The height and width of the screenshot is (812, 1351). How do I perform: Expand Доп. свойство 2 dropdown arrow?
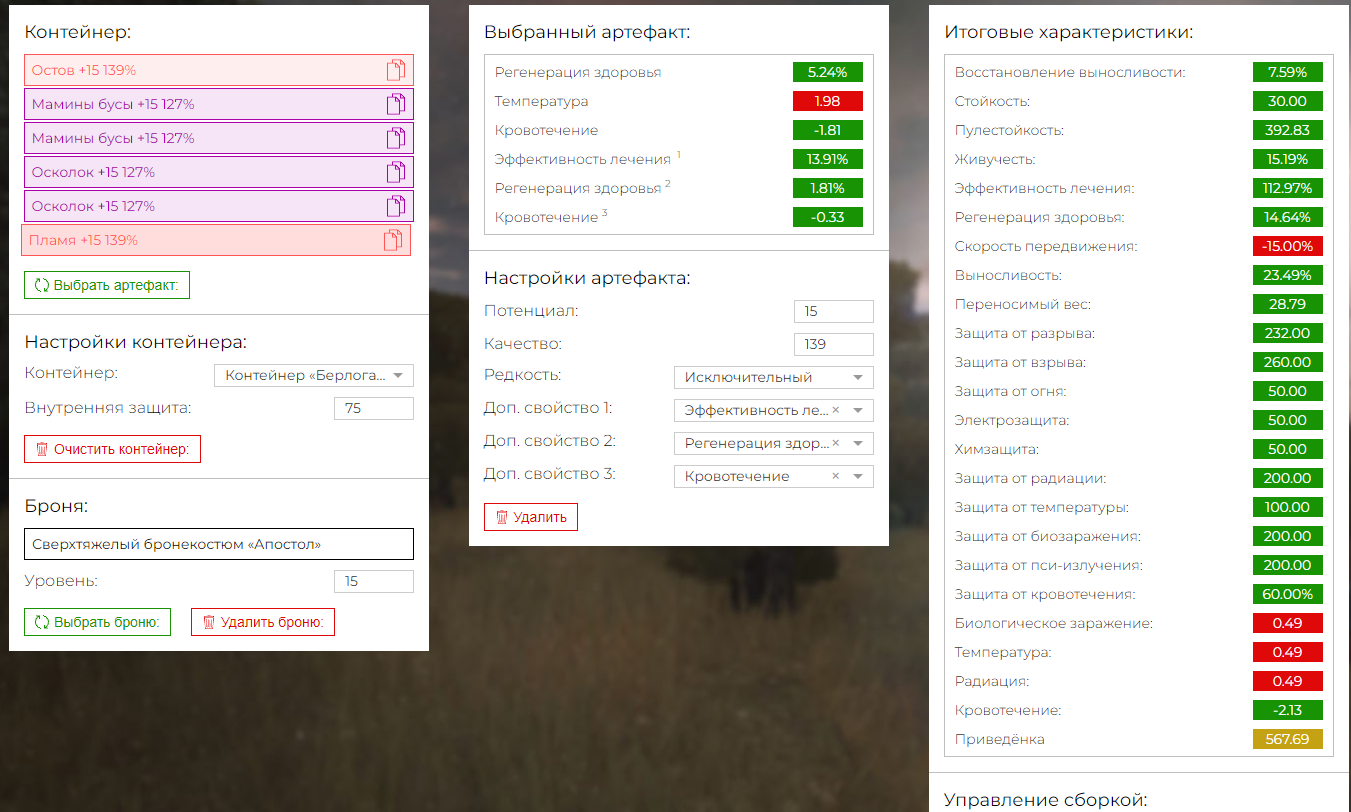click(858, 444)
